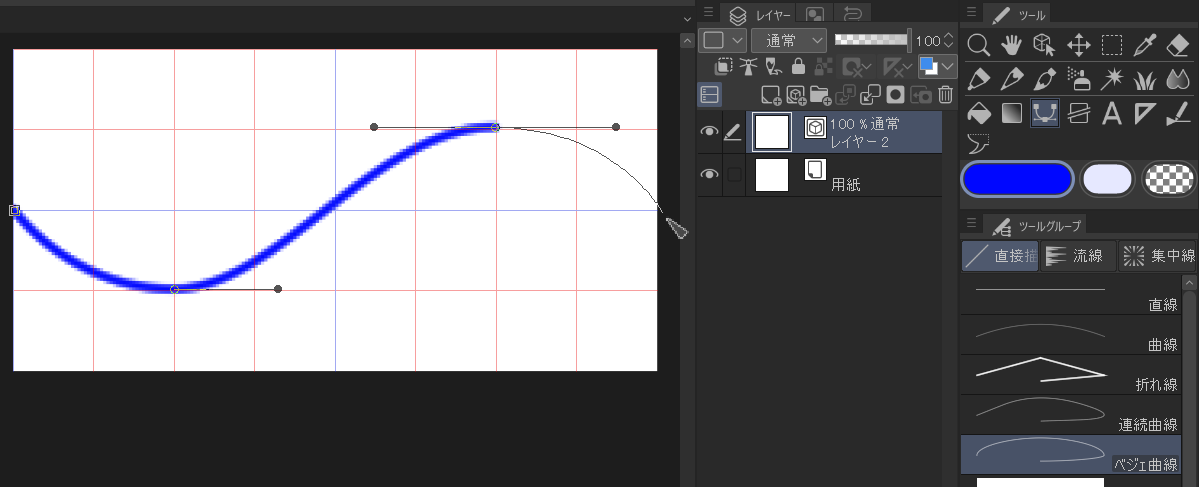
Task: Select the Eraser tool
Action: pos(1178,45)
